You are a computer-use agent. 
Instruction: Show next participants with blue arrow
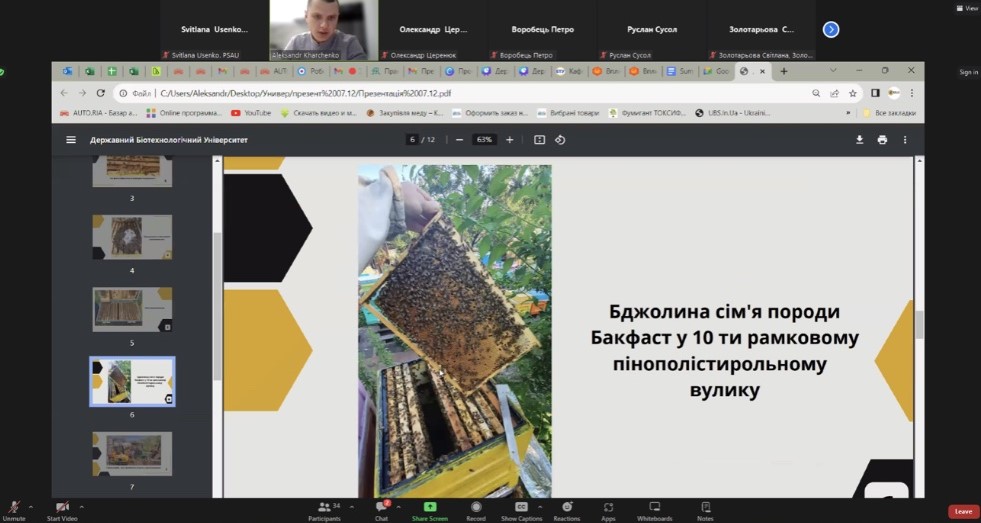[831, 29]
